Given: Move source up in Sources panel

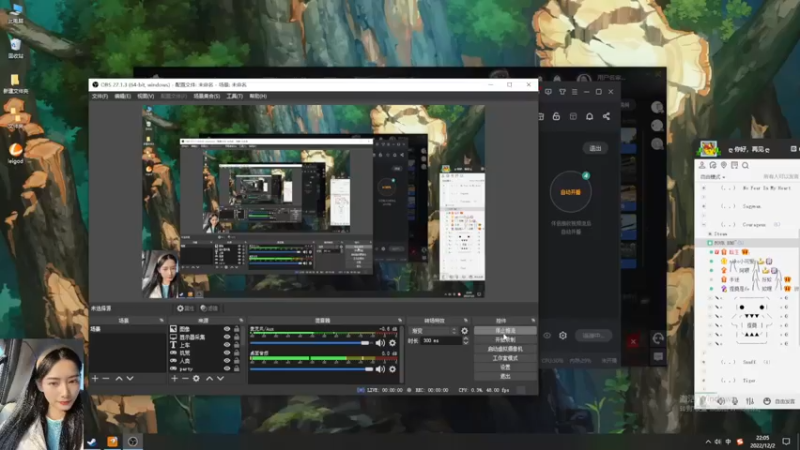Looking at the screenshot, I should (x=209, y=379).
